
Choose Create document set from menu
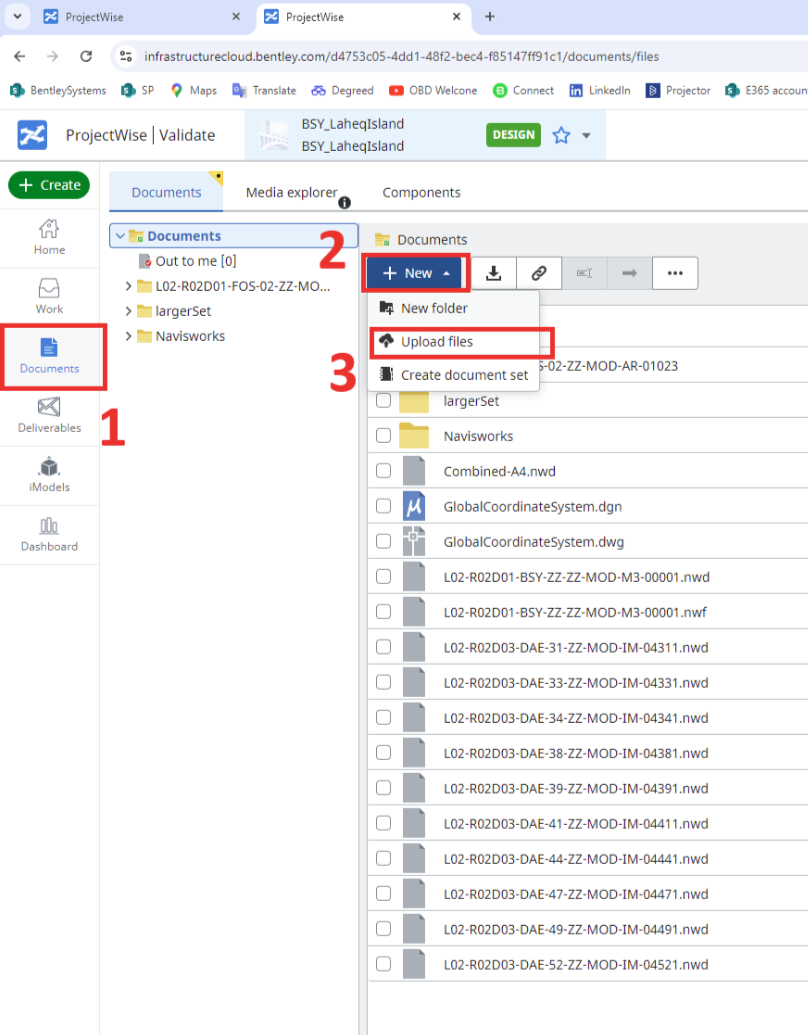click(453, 375)
